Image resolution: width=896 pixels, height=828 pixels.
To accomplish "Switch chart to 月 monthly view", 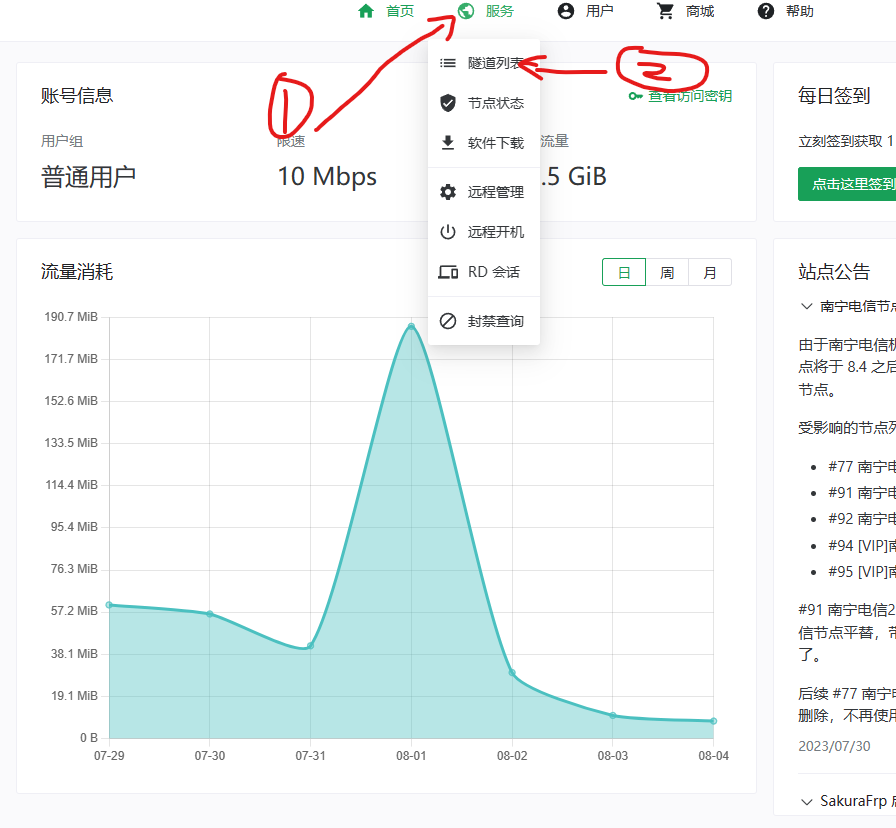I will coord(710,272).
